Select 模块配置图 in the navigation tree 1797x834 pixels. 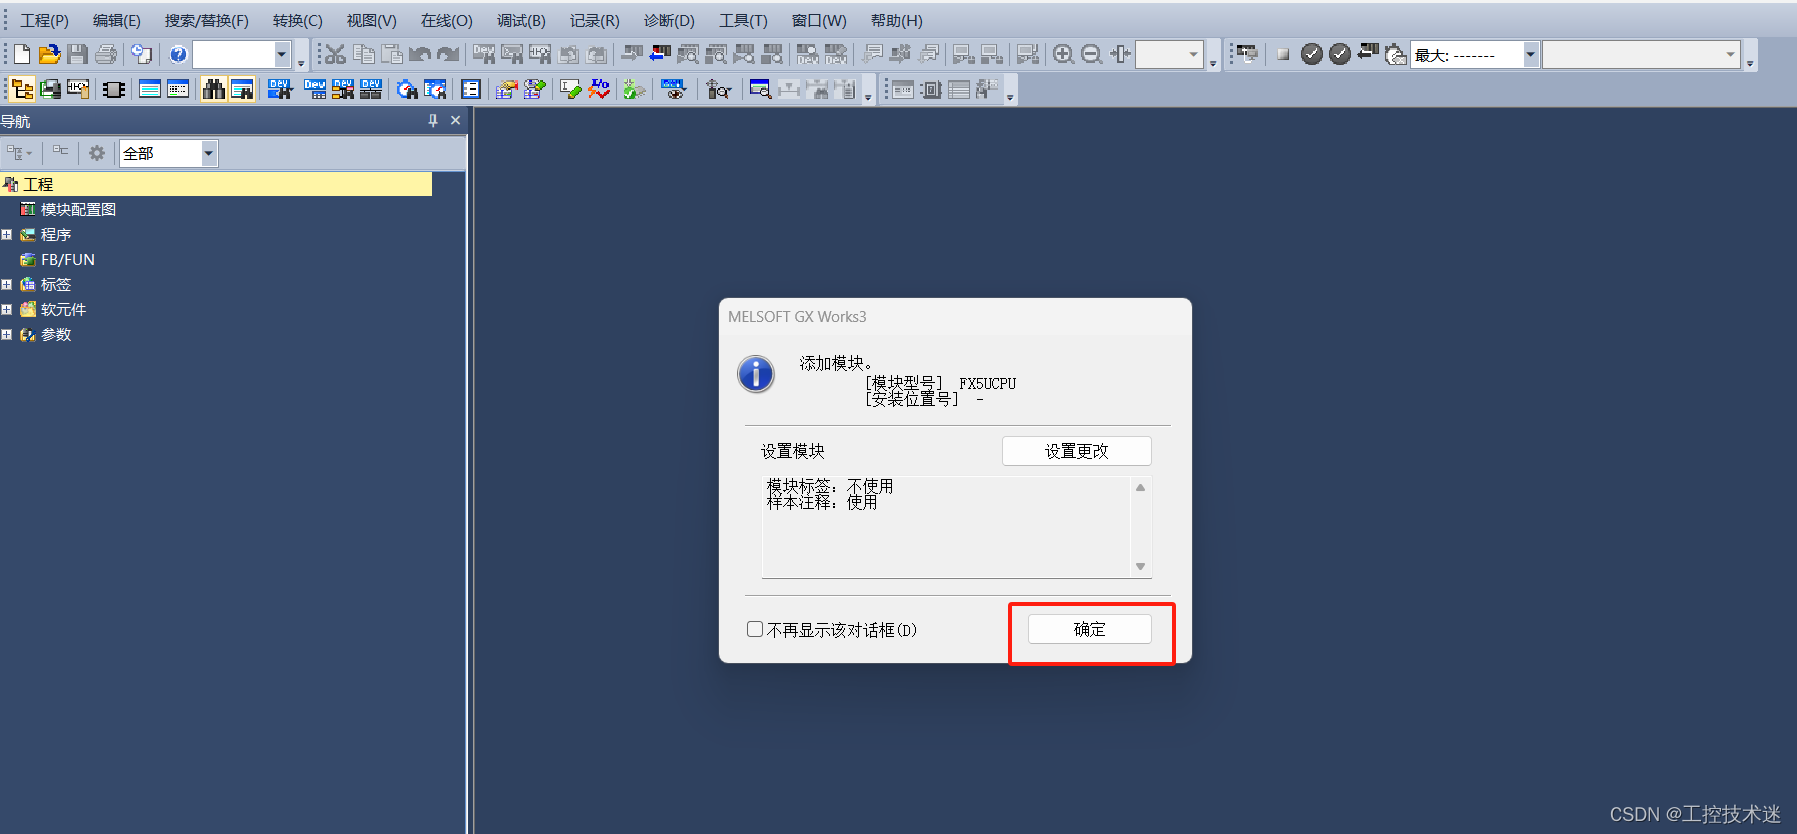(x=78, y=209)
